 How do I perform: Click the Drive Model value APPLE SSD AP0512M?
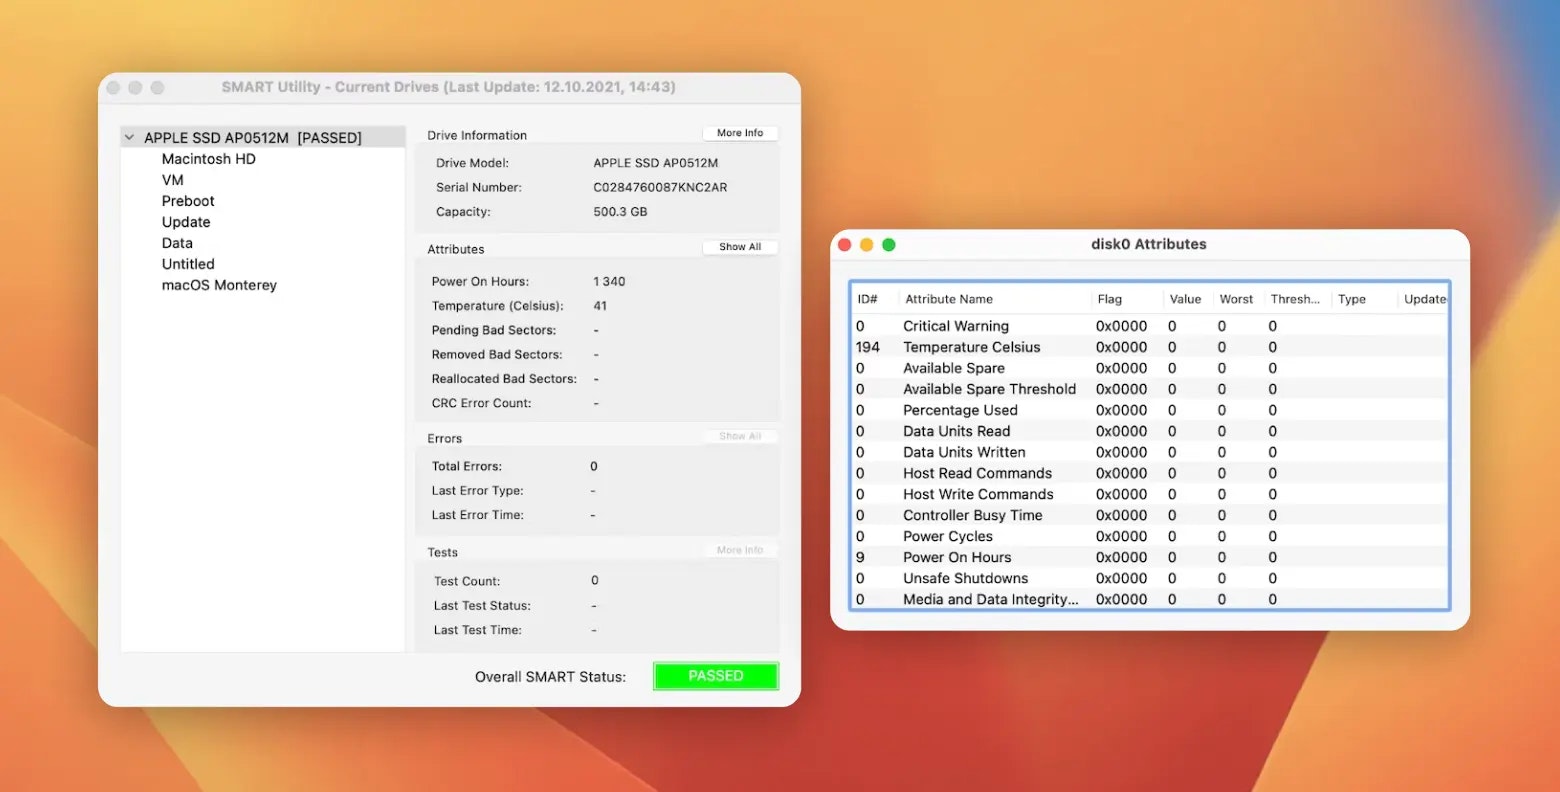tap(656, 163)
